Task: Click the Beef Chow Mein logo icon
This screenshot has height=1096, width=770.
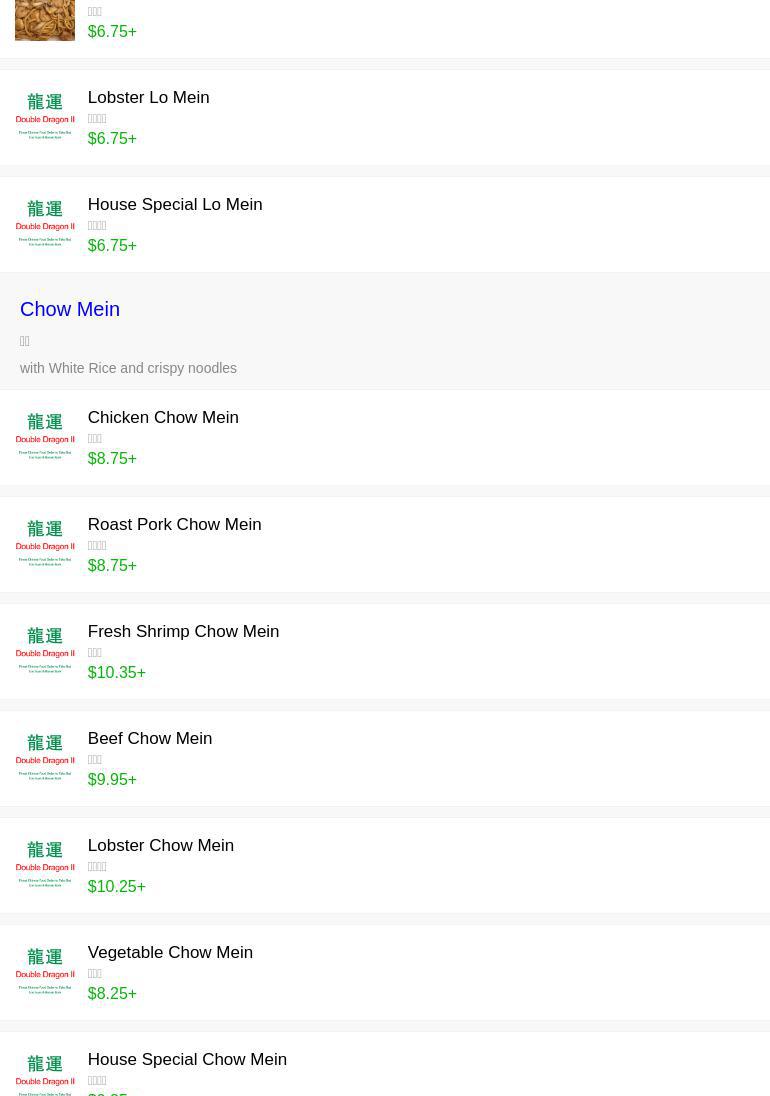Action: [45, 758]
